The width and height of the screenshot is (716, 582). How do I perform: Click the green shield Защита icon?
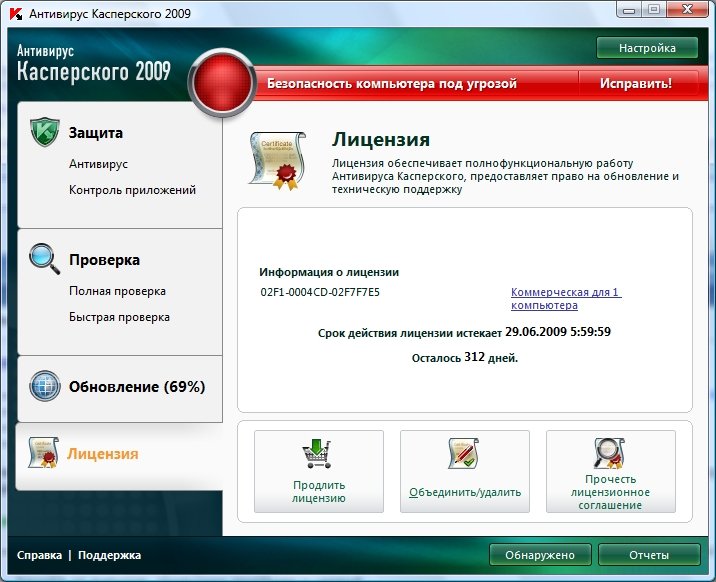tap(45, 132)
